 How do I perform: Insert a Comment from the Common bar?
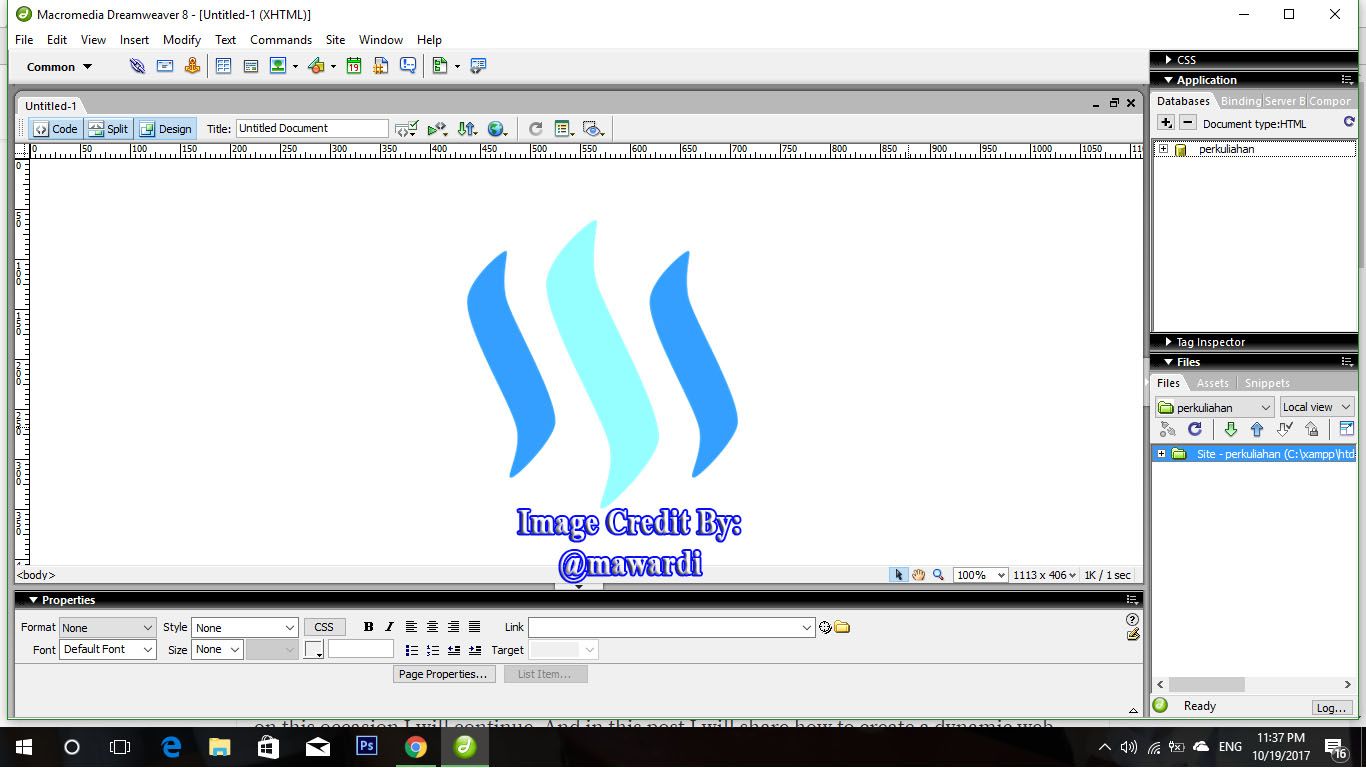408,66
